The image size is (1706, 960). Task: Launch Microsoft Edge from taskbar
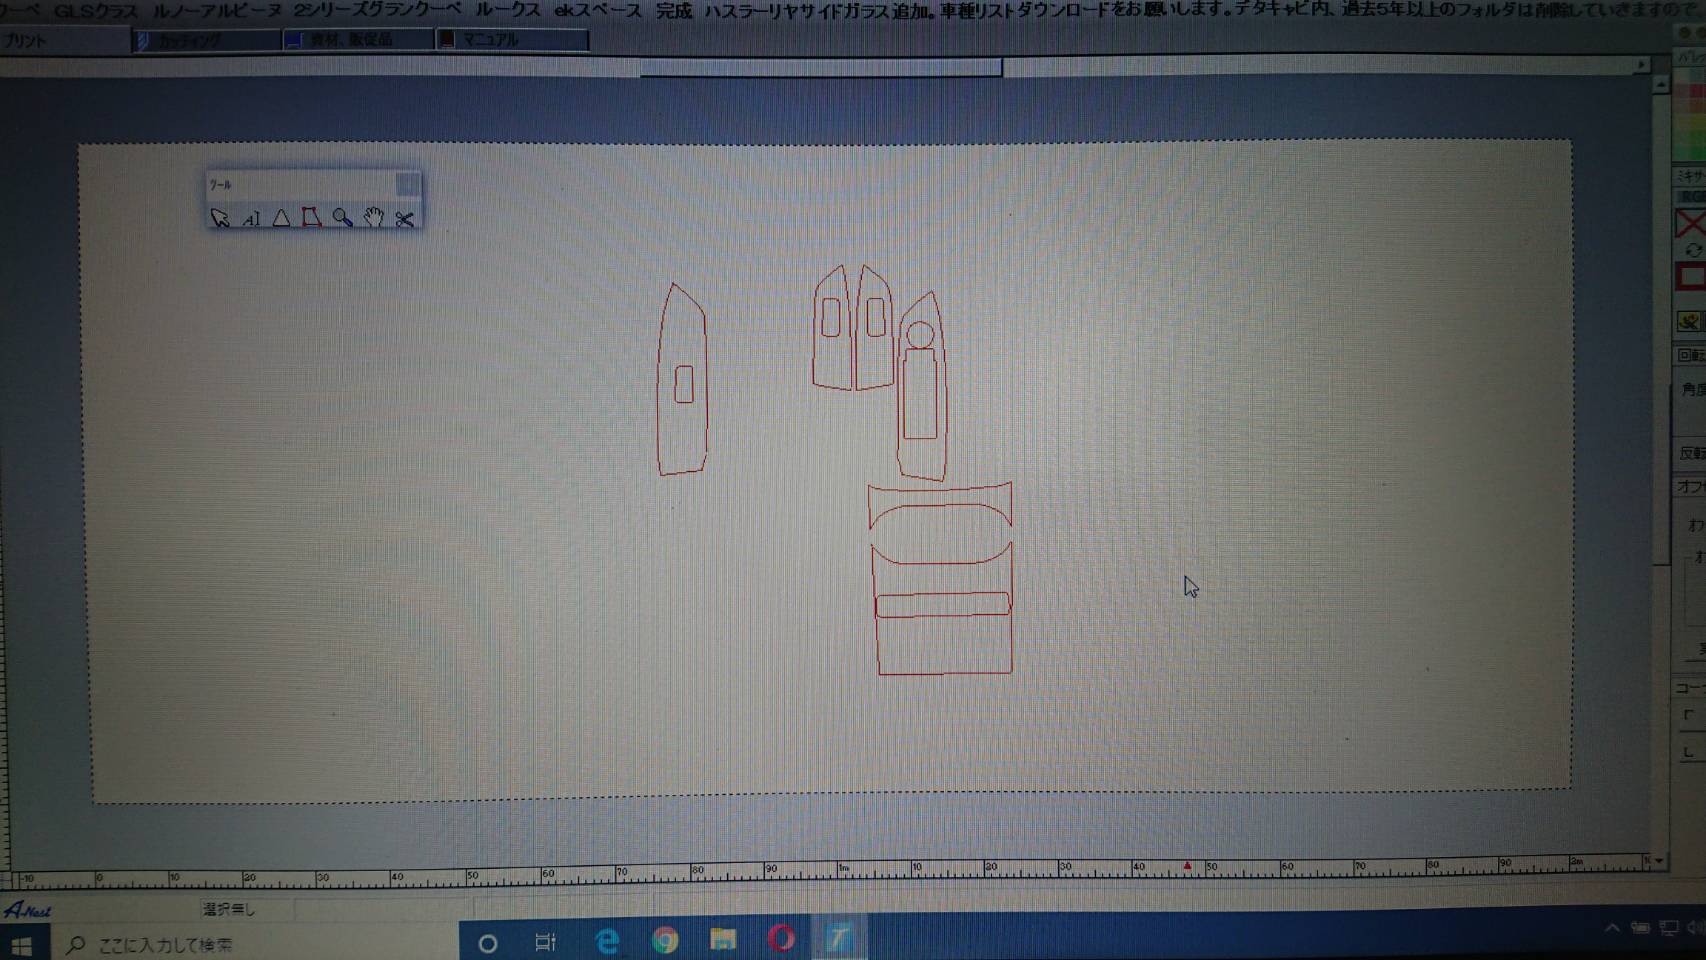tap(607, 941)
